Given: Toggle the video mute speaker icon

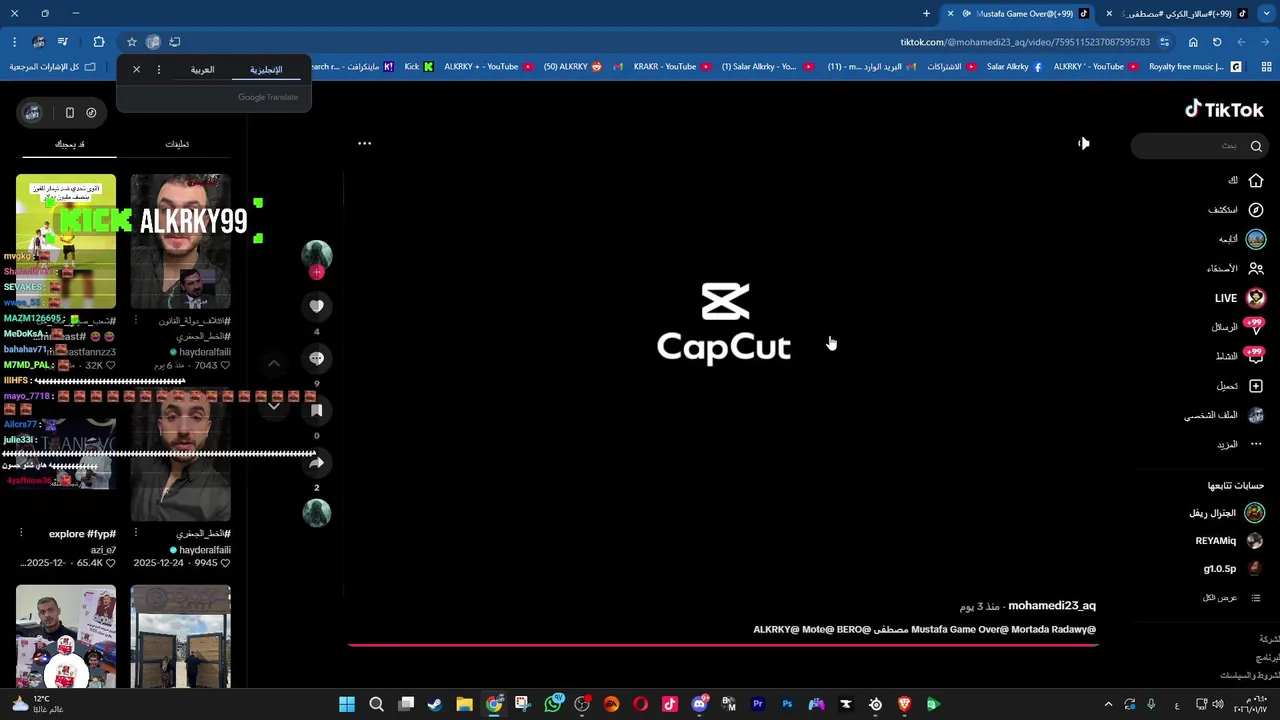Looking at the screenshot, I should tap(1083, 144).
